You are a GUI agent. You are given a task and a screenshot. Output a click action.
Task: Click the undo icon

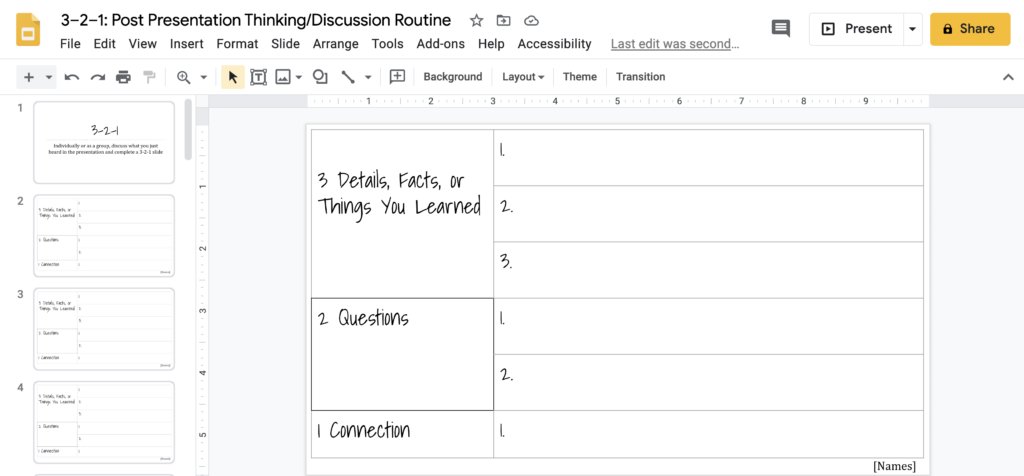(72, 77)
